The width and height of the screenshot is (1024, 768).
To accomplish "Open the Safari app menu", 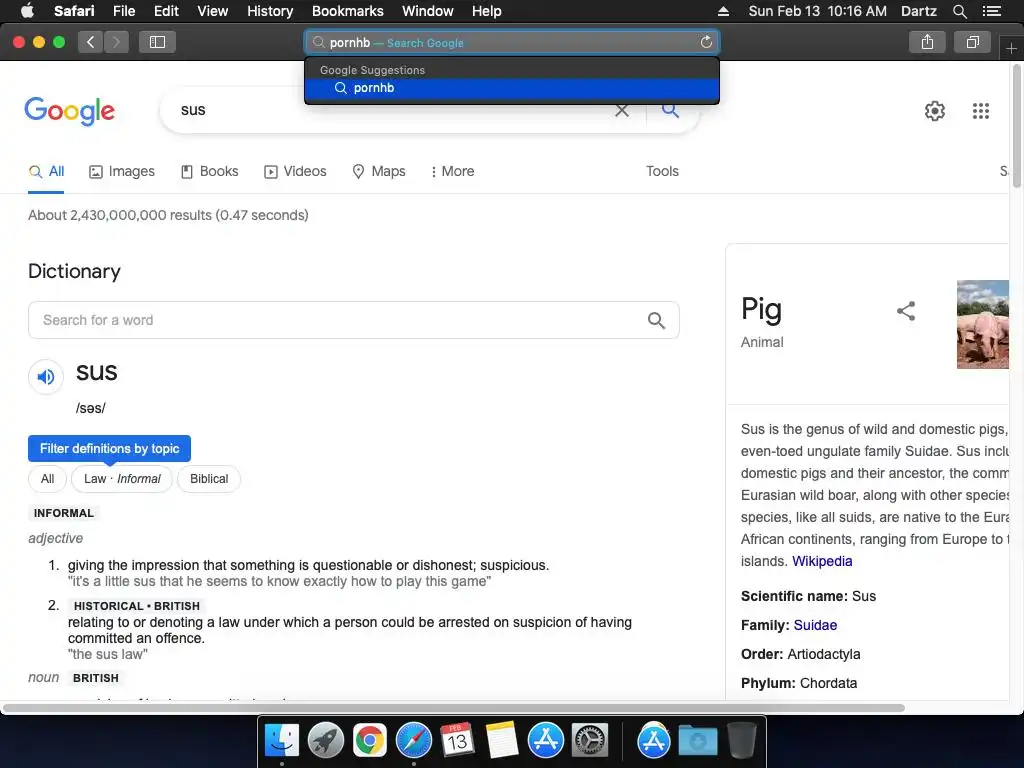I will point(74,11).
